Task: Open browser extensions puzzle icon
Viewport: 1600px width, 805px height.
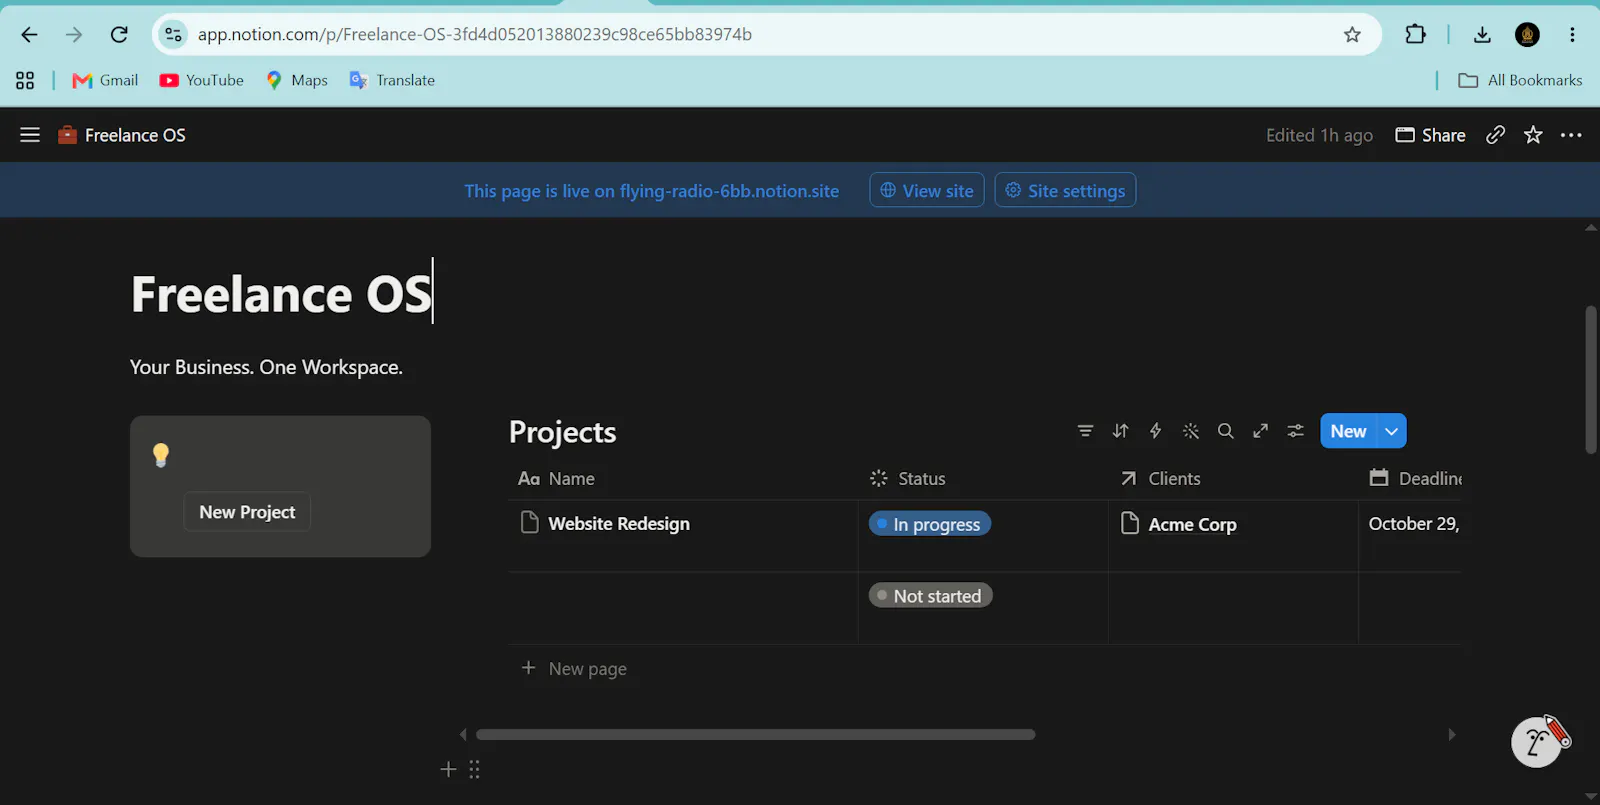Action: coord(1415,35)
